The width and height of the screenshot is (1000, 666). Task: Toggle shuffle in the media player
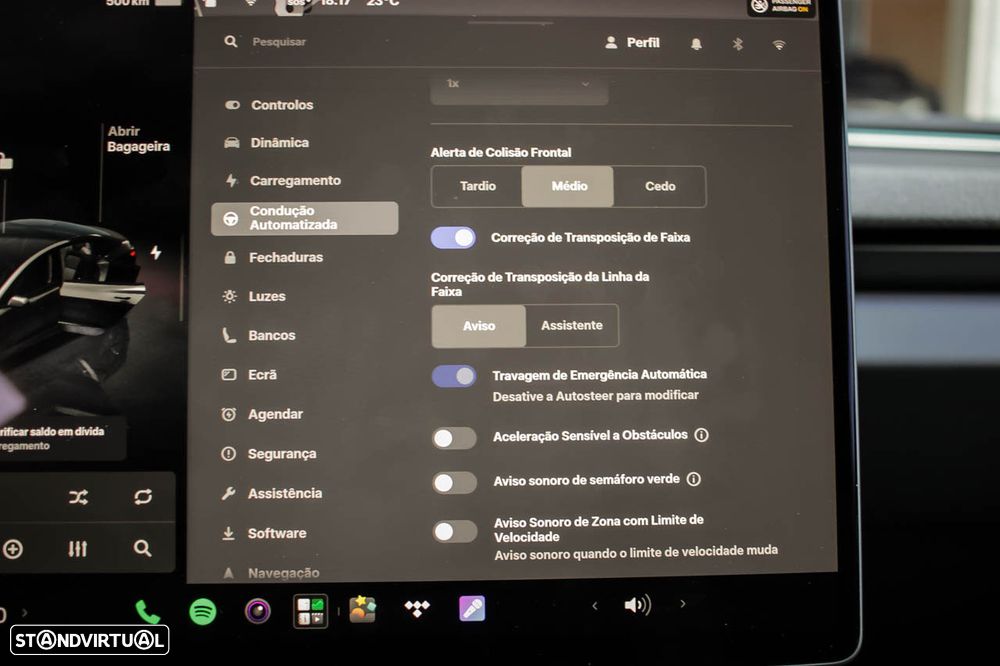click(78, 497)
